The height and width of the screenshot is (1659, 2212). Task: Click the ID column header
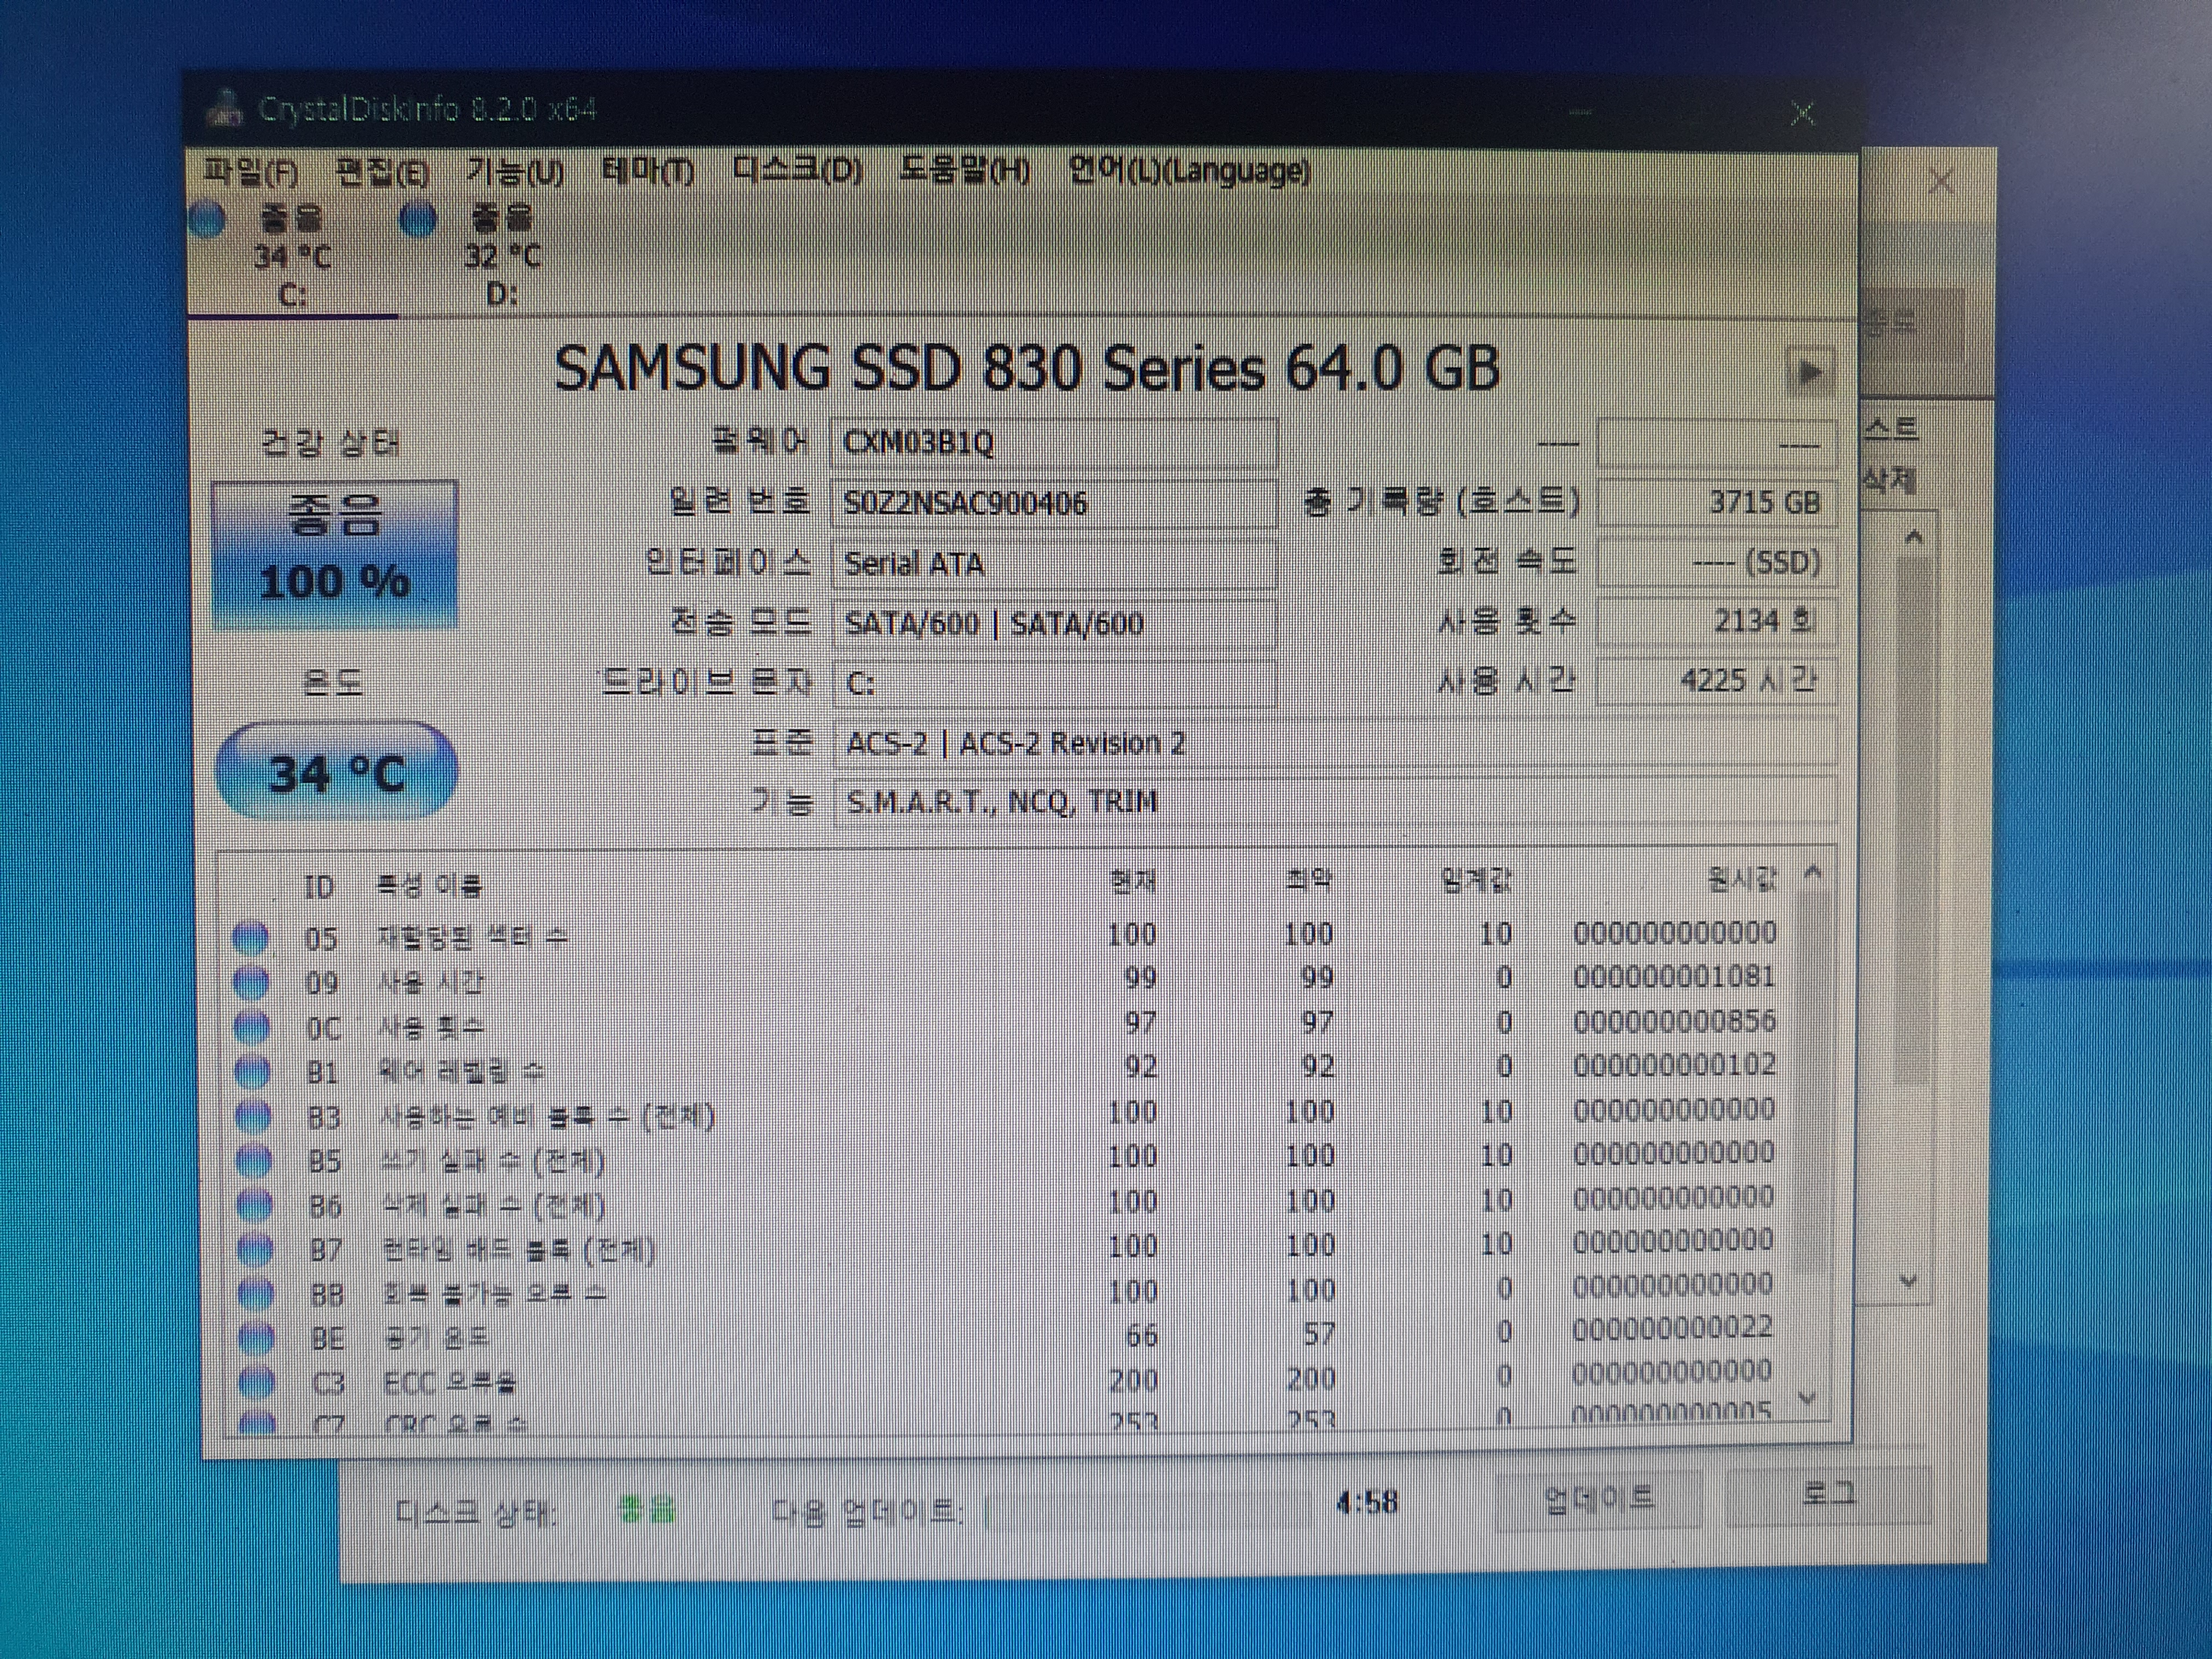[319, 887]
